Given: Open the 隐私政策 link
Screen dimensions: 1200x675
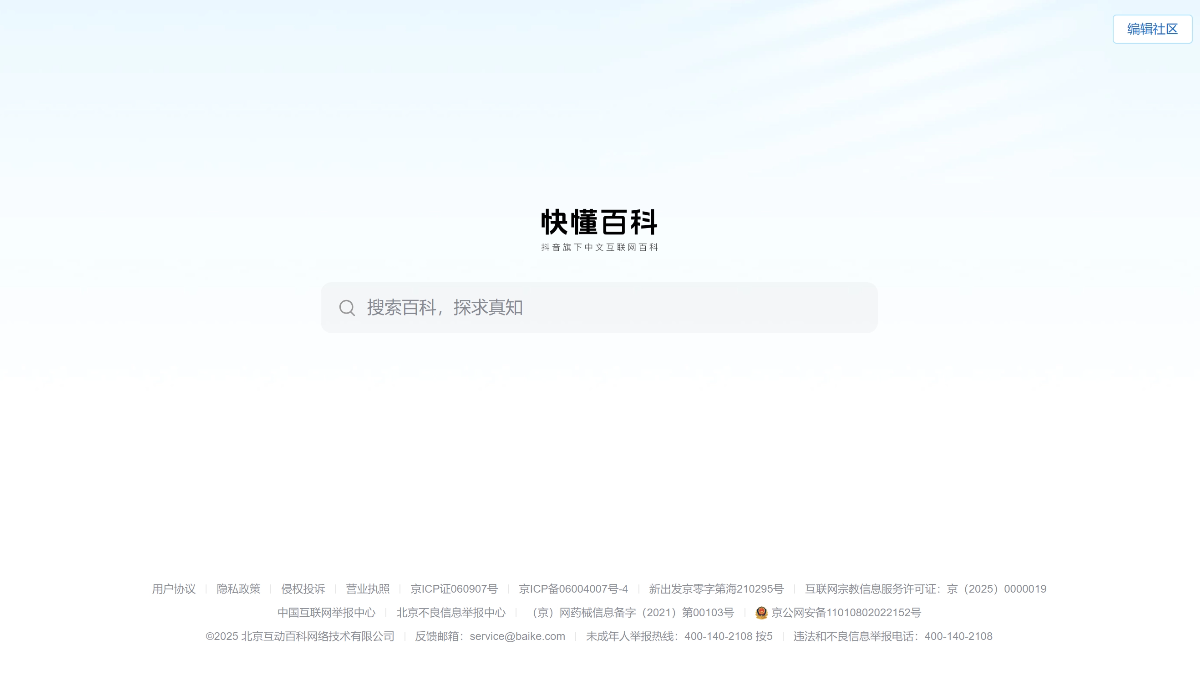Looking at the screenshot, I should click(x=239, y=589).
